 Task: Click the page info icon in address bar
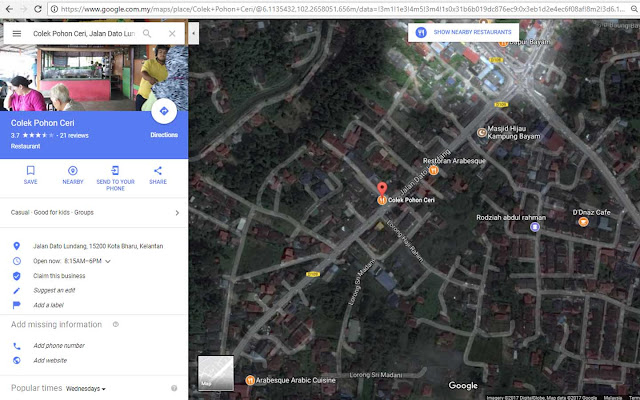54,9
